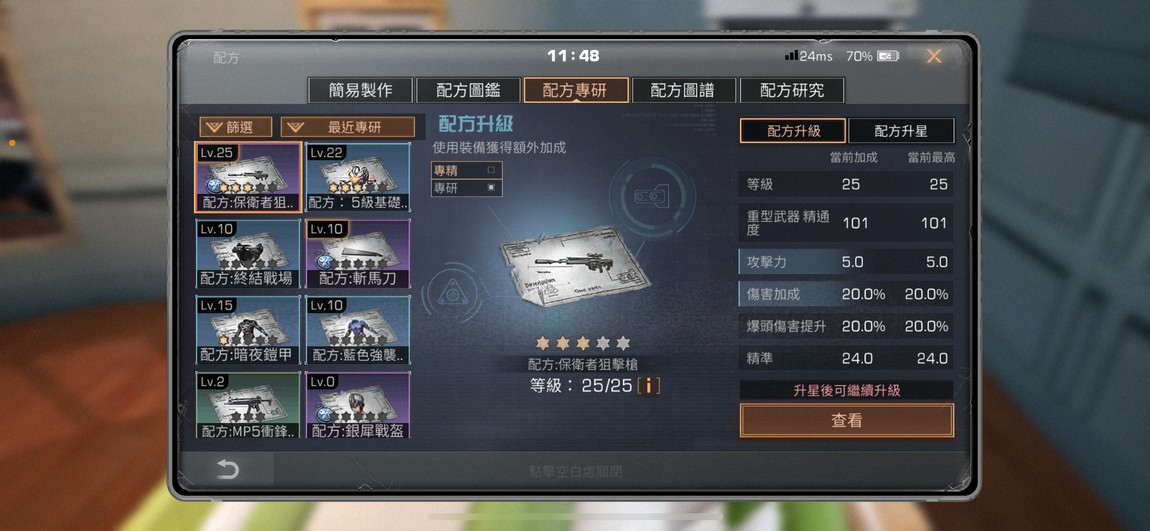Open the 配方研究 tab
This screenshot has height=531, width=1150.
click(x=792, y=90)
